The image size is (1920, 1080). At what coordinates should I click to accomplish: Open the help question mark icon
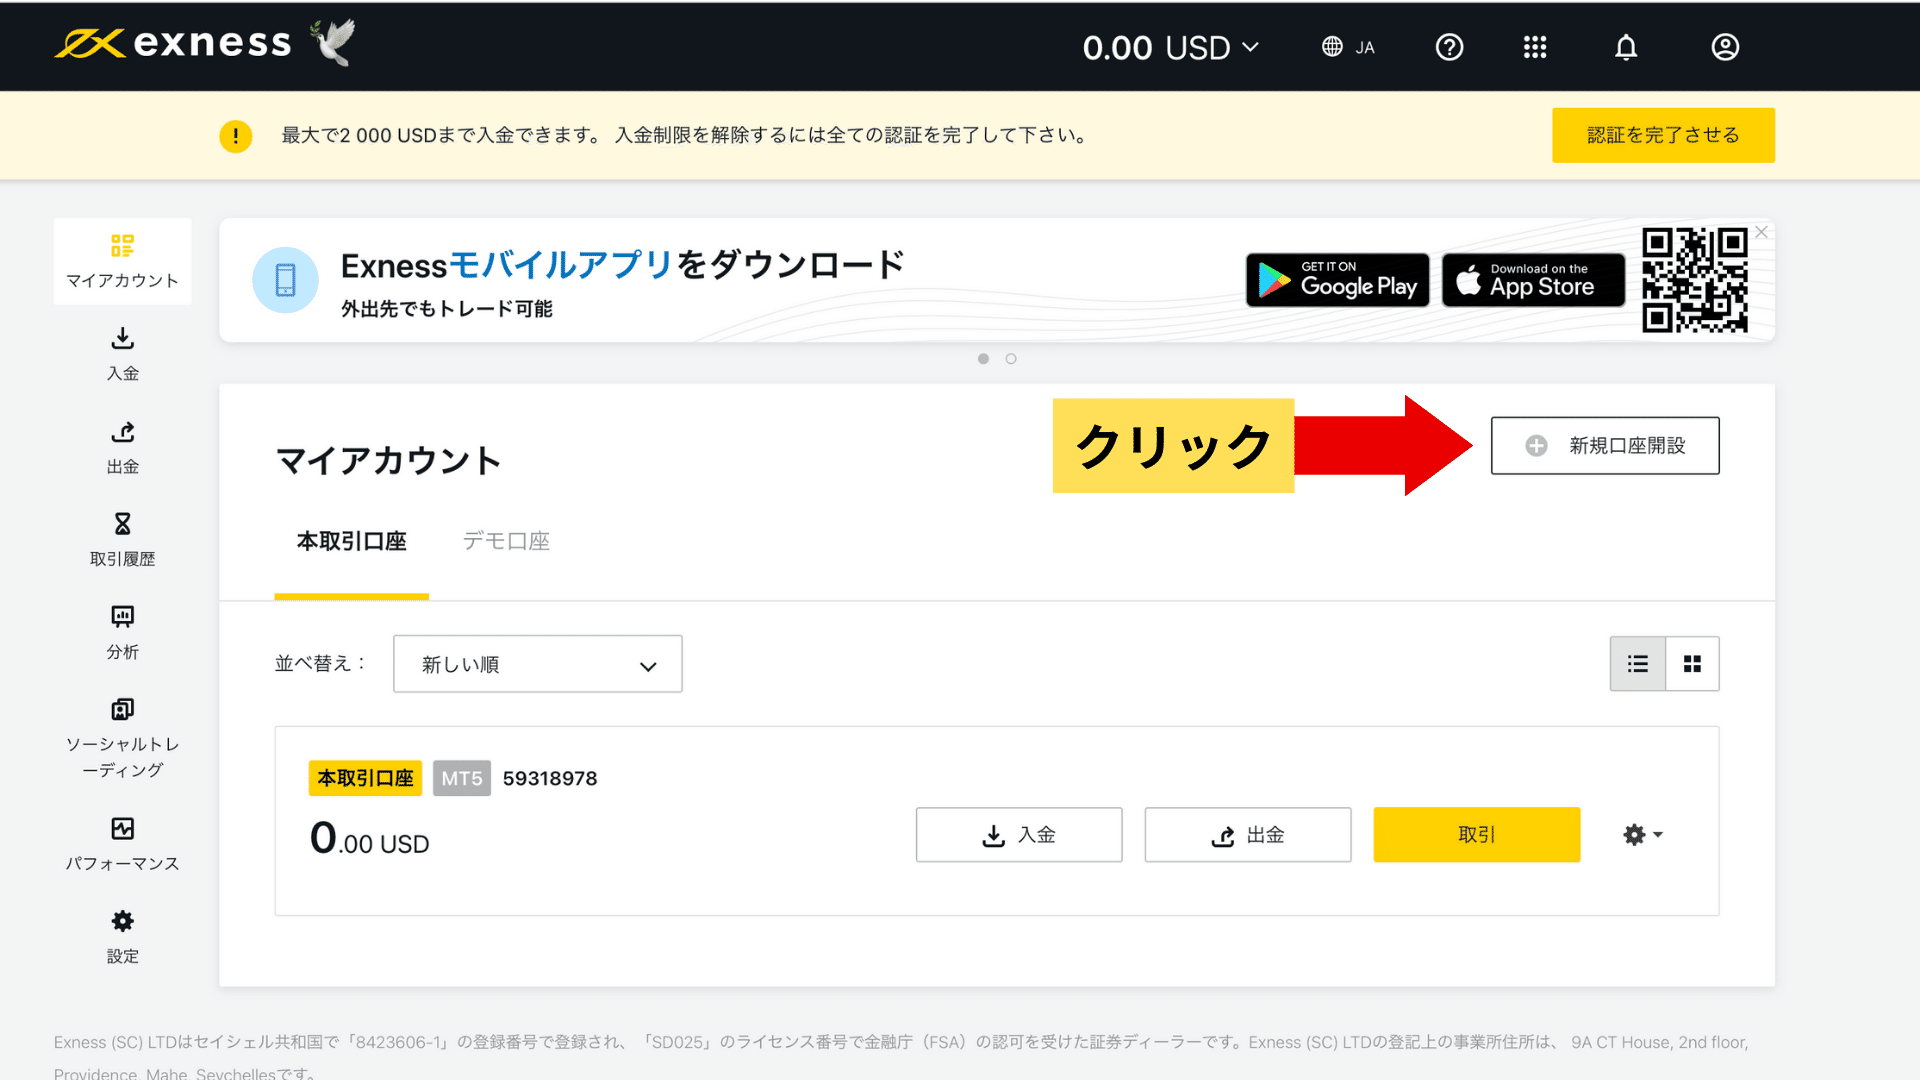(x=1449, y=47)
